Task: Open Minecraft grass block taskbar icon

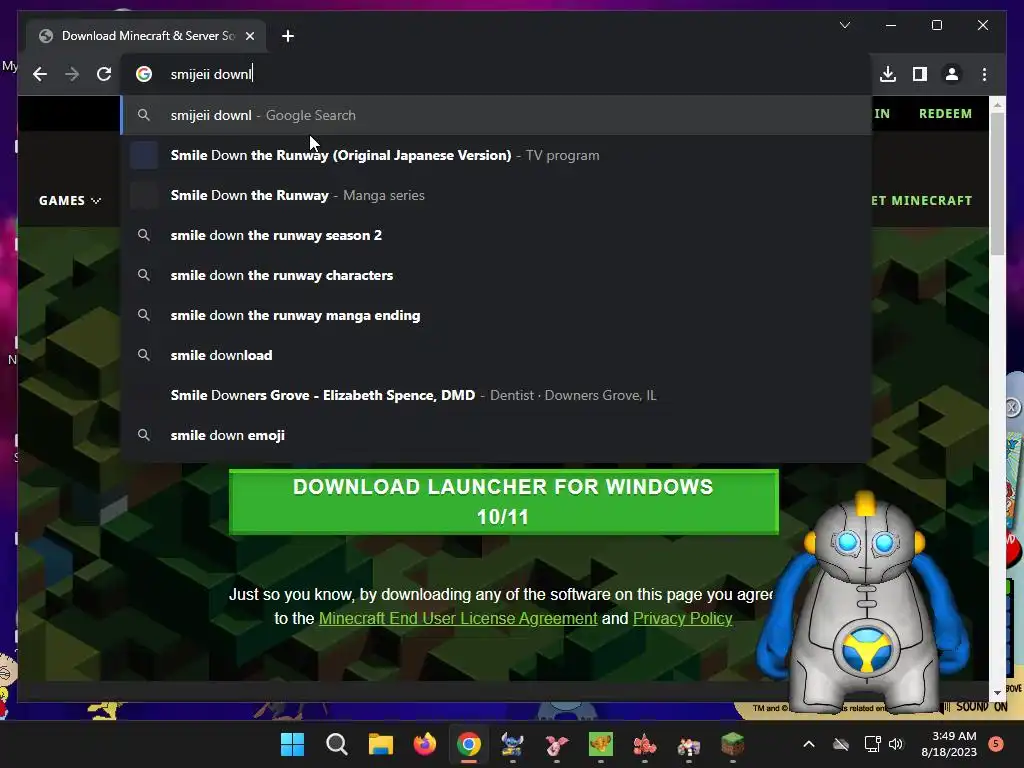Action: click(733, 744)
